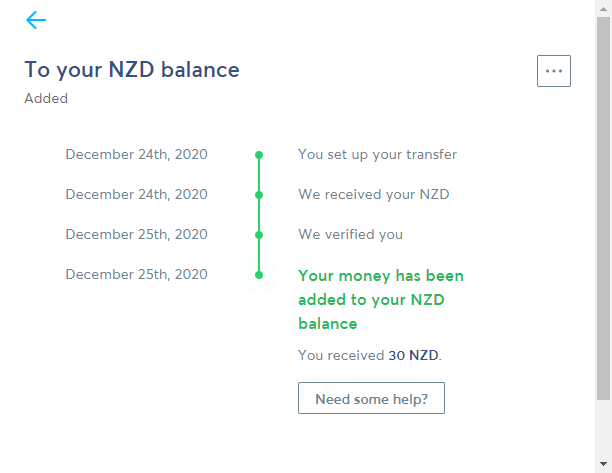The image size is (612, 473).
Task: Click the timeline dot for transfer setup
Action: (259, 155)
